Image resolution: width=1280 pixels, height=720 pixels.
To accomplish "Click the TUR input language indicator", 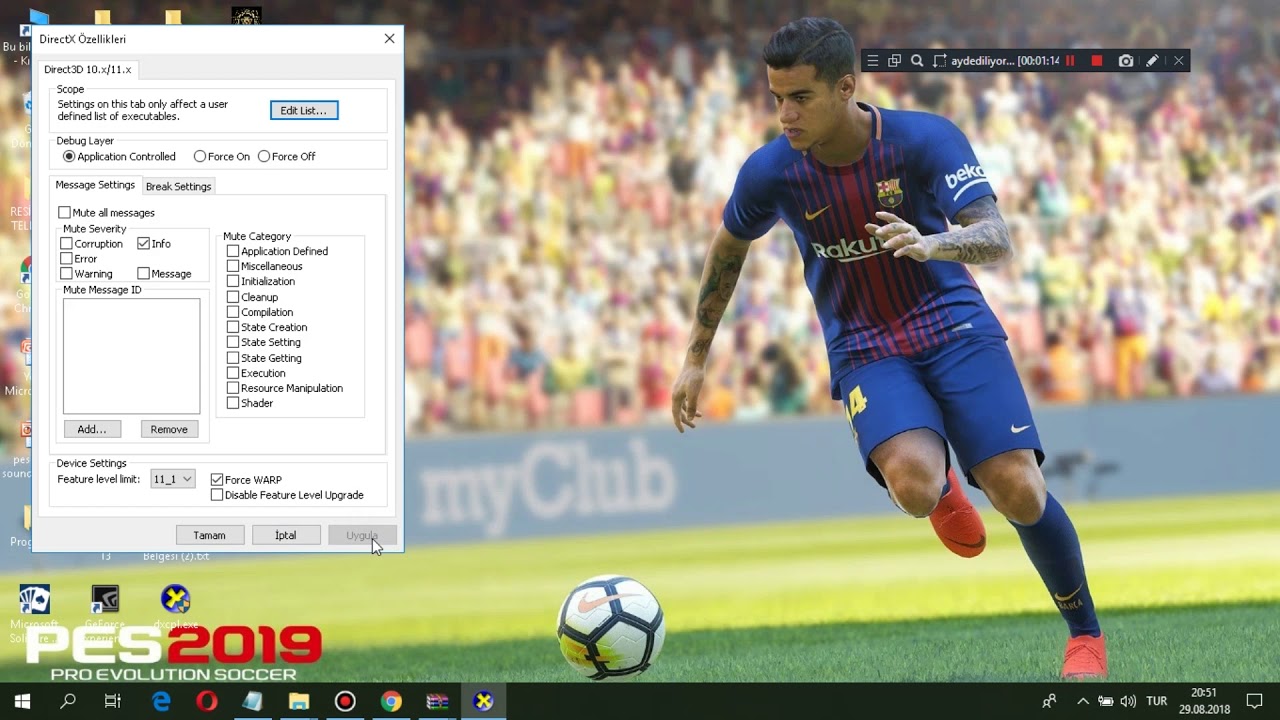I will point(1157,701).
